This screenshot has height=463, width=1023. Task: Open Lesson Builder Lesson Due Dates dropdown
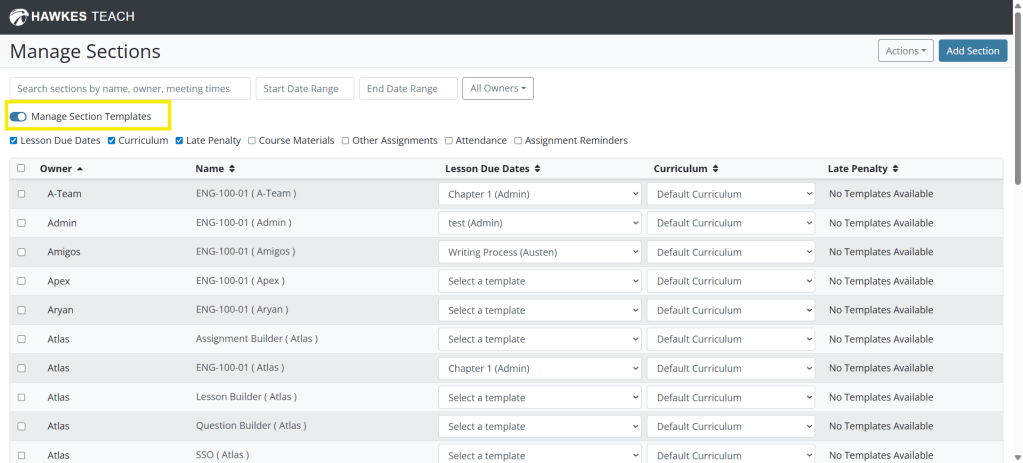pyautogui.click(x=540, y=397)
